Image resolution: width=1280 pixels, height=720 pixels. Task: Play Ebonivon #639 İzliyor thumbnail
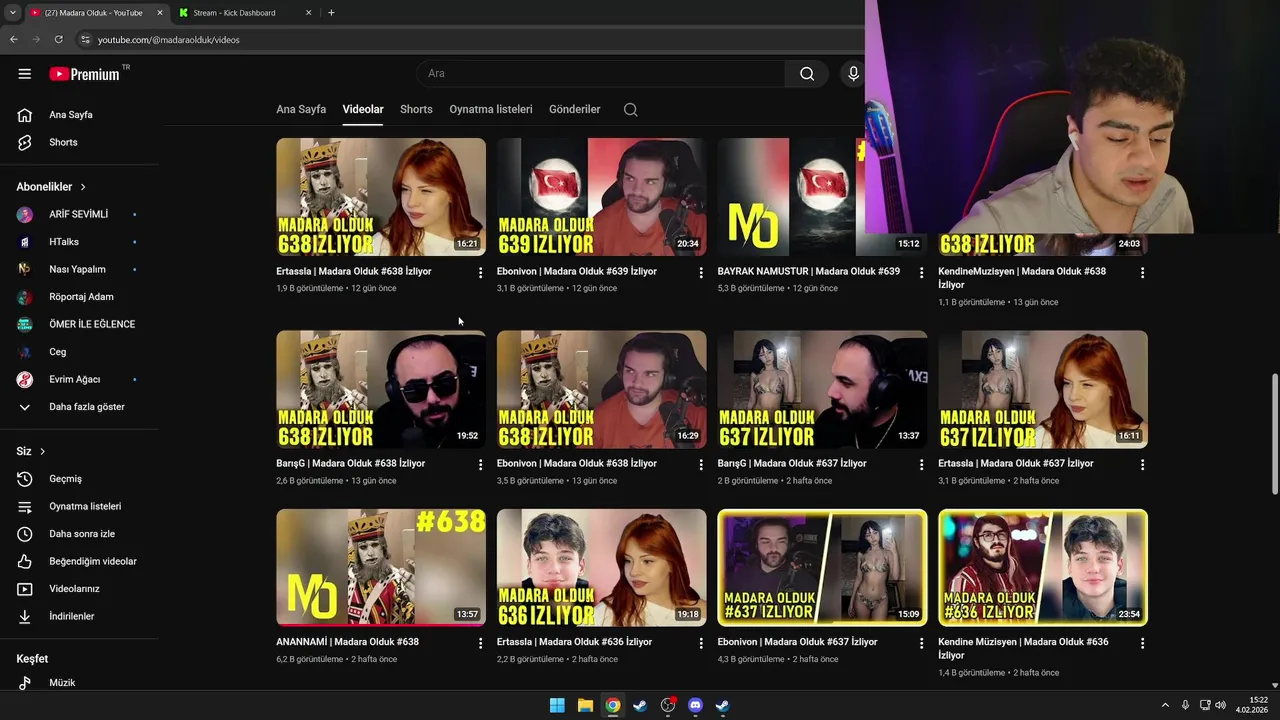601,197
